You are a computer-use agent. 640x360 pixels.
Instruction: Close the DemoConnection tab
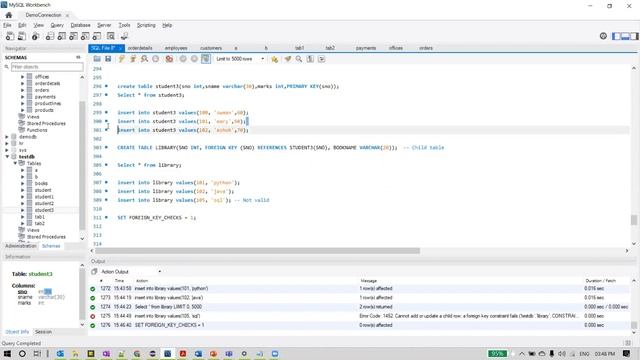67,16
